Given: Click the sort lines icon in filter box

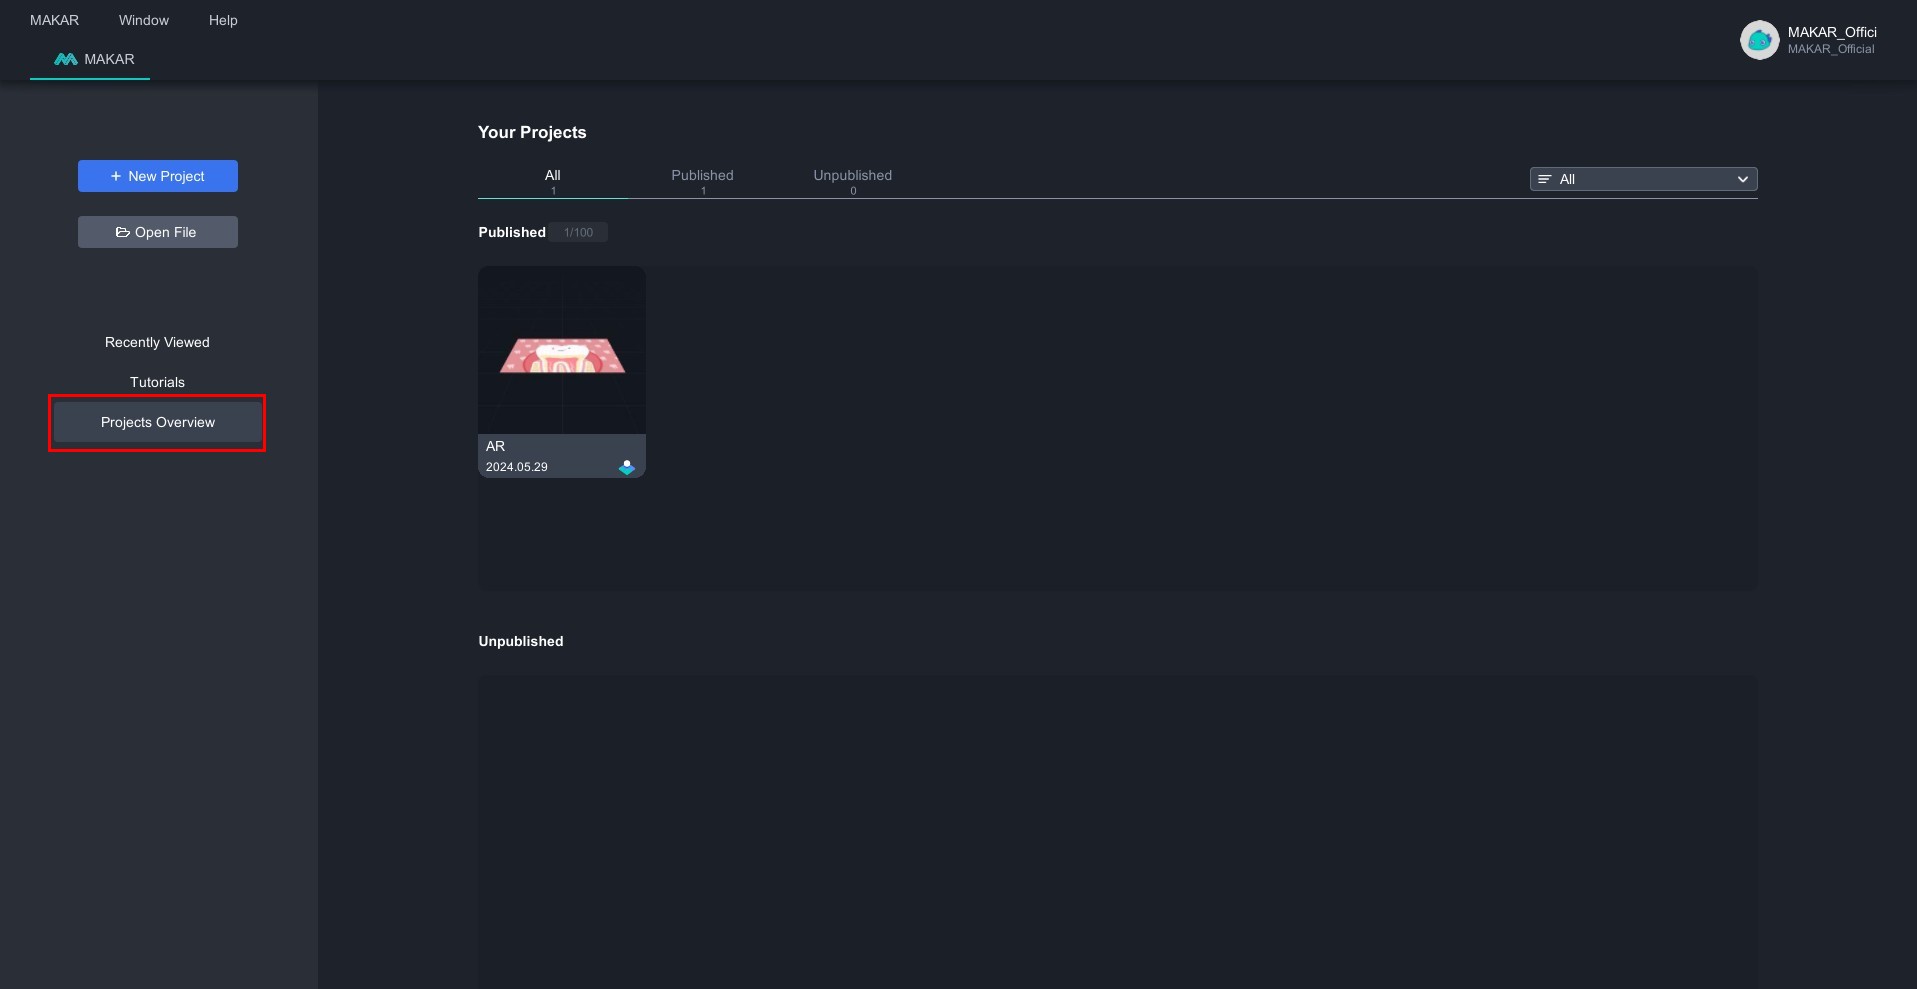Looking at the screenshot, I should [1545, 179].
